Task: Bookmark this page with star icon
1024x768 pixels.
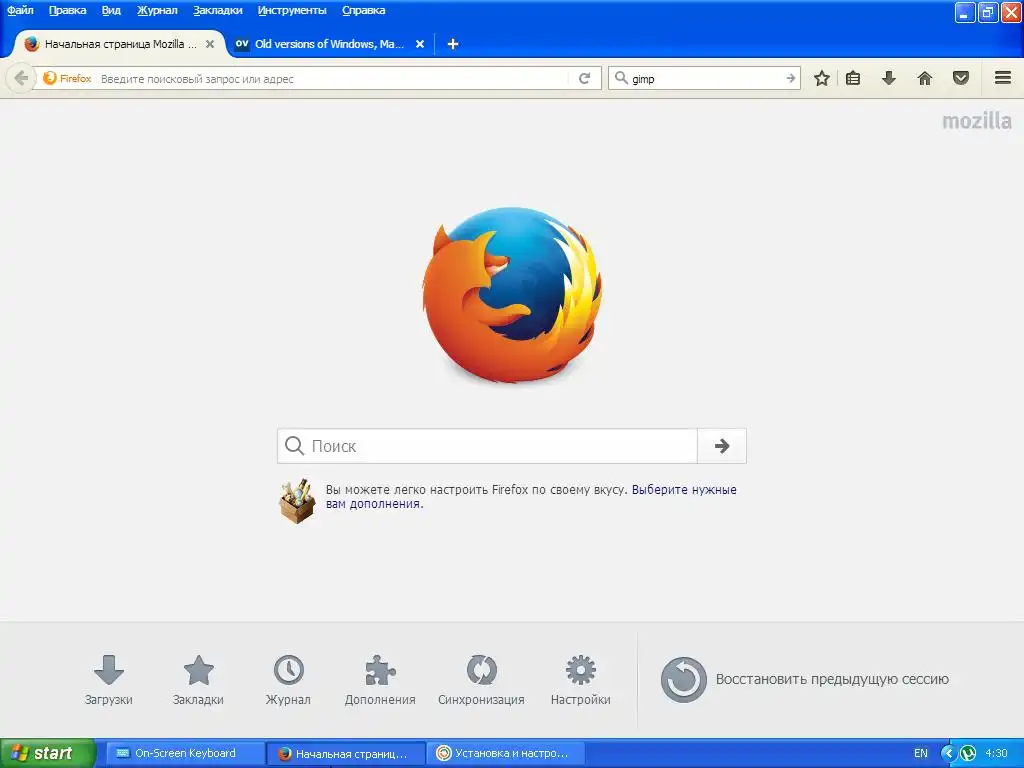Action: 822,78
